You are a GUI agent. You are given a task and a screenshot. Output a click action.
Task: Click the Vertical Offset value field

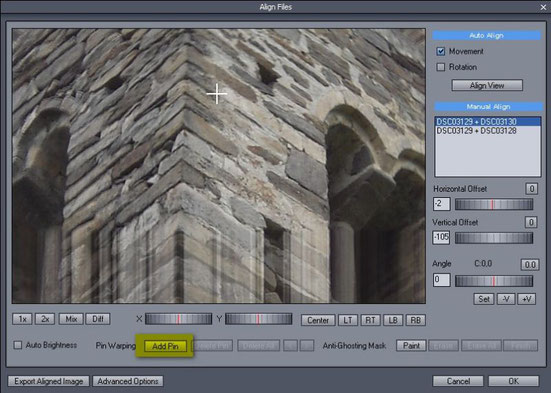click(441, 237)
